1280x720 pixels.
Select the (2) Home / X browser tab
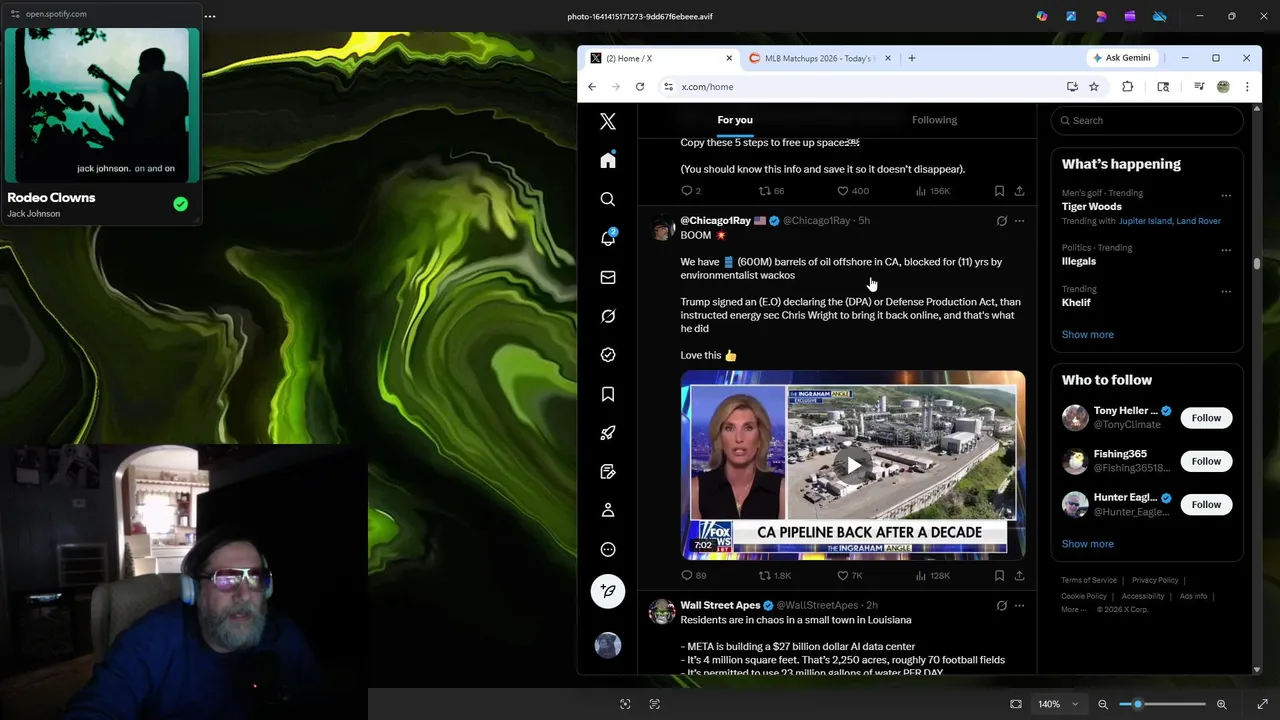pyautogui.click(x=660, y=58)
